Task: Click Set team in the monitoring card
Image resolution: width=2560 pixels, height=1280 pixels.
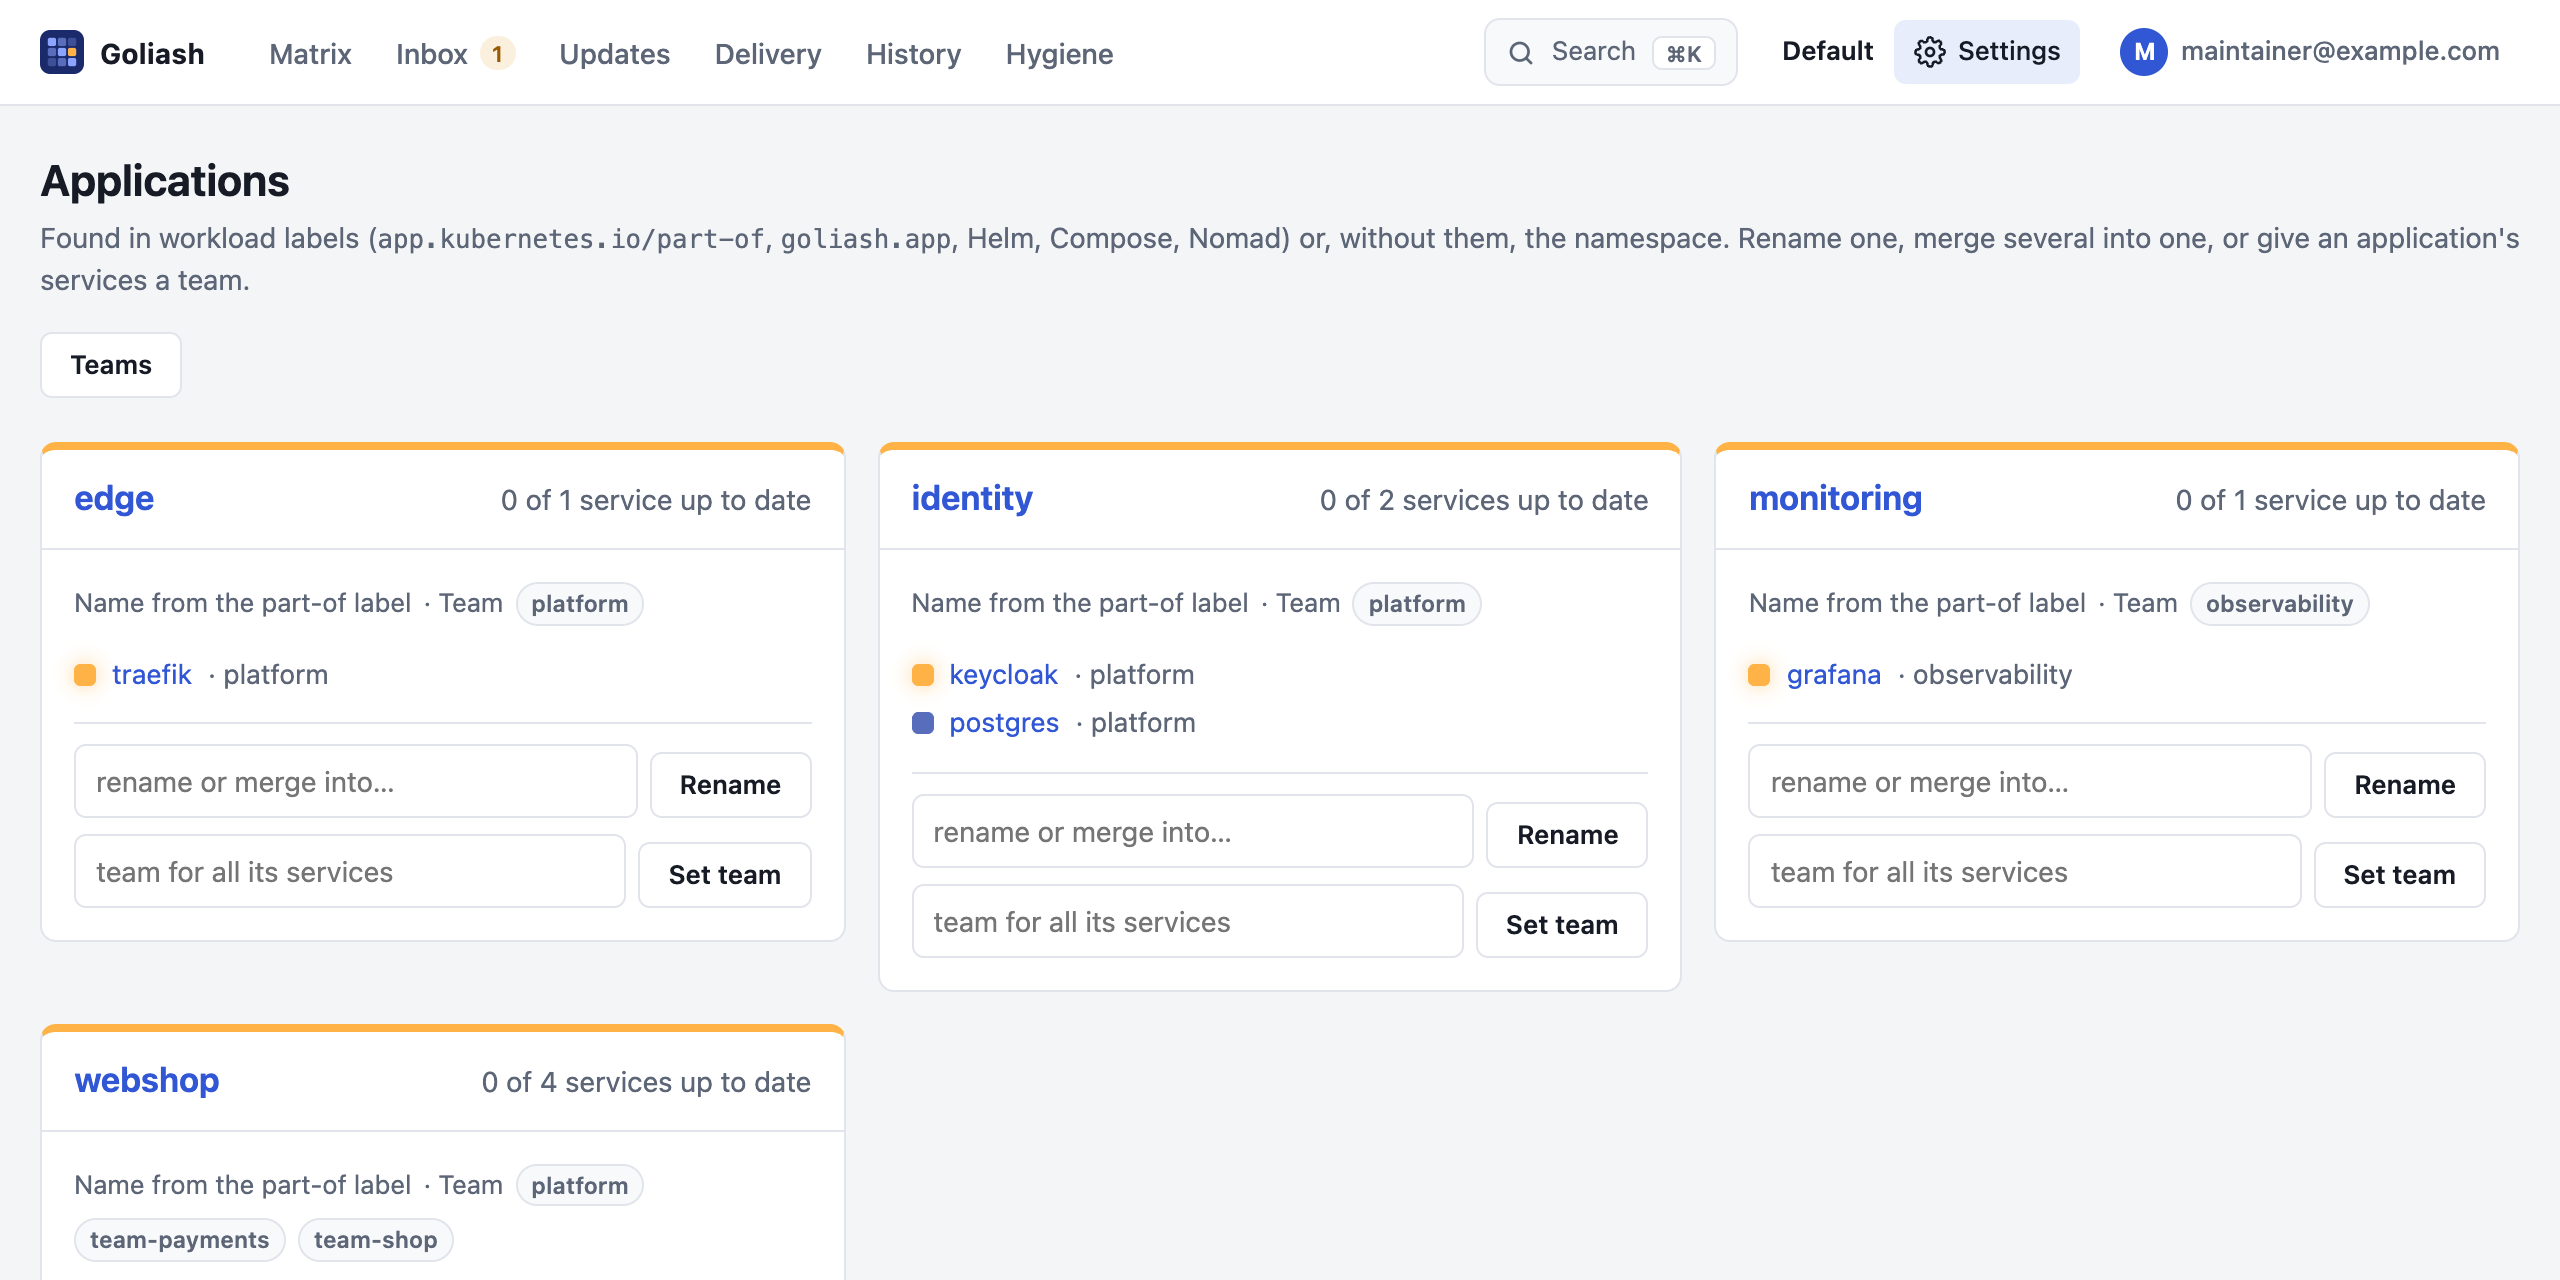Action: pos(2399,875)
